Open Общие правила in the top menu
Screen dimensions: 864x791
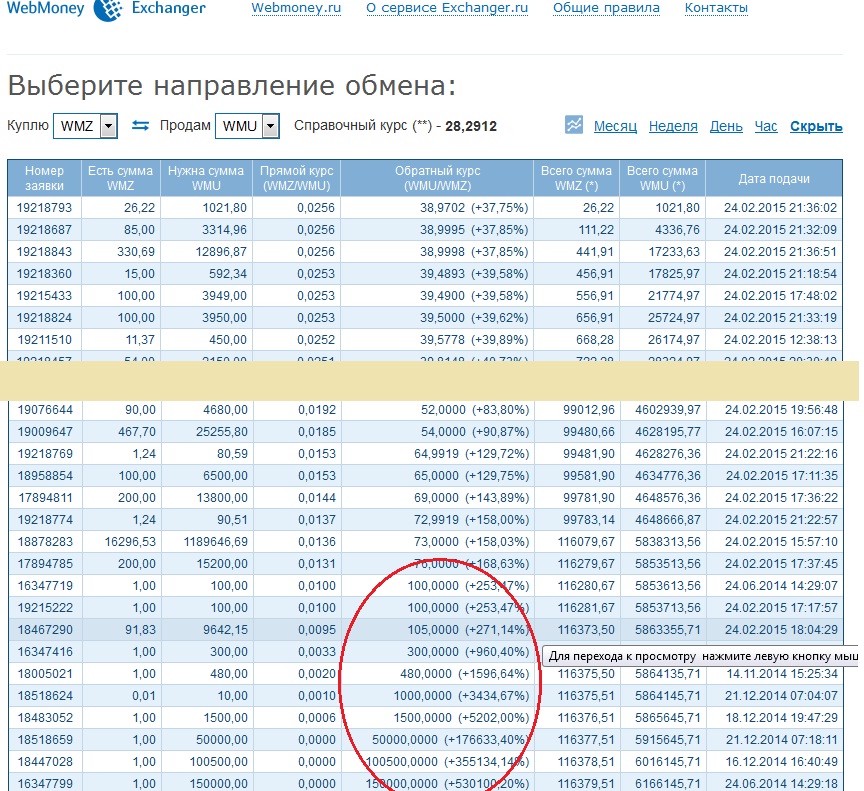(x=606, y=8)
